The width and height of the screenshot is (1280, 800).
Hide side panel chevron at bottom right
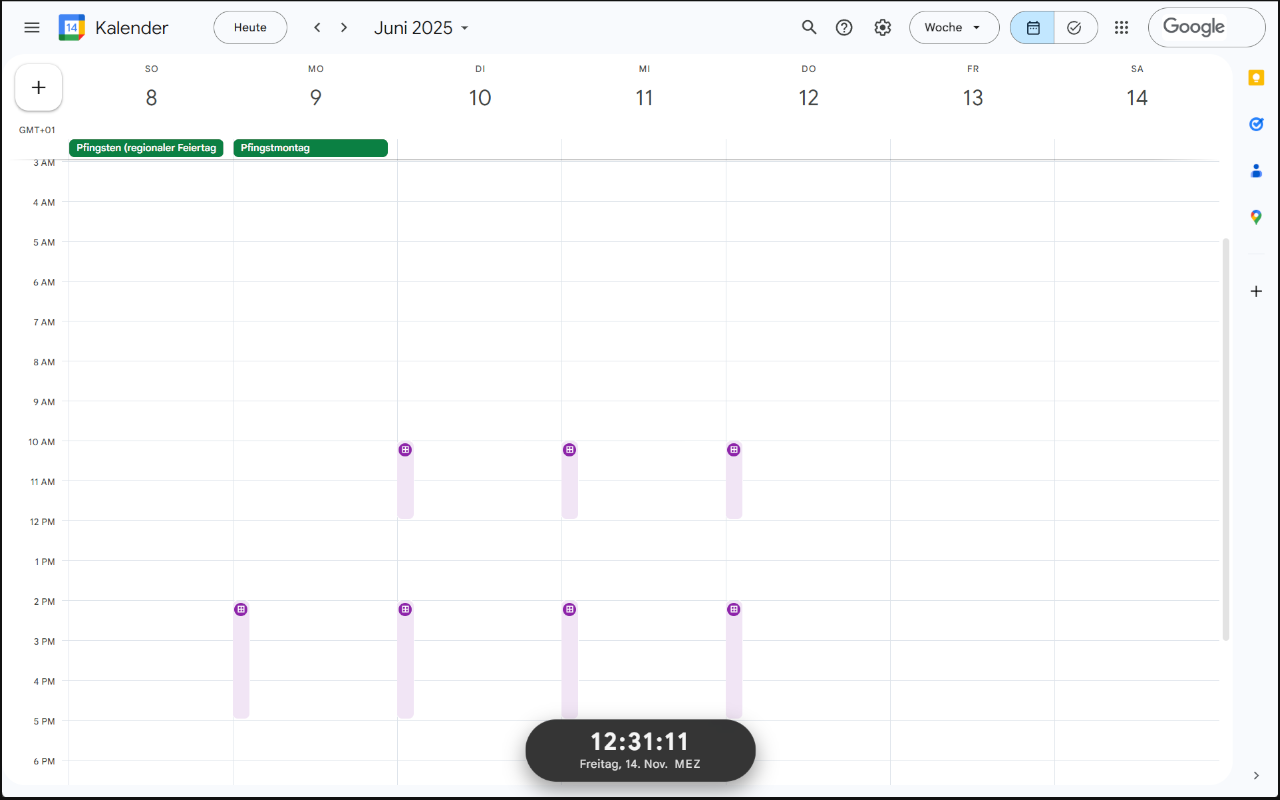1256,776
